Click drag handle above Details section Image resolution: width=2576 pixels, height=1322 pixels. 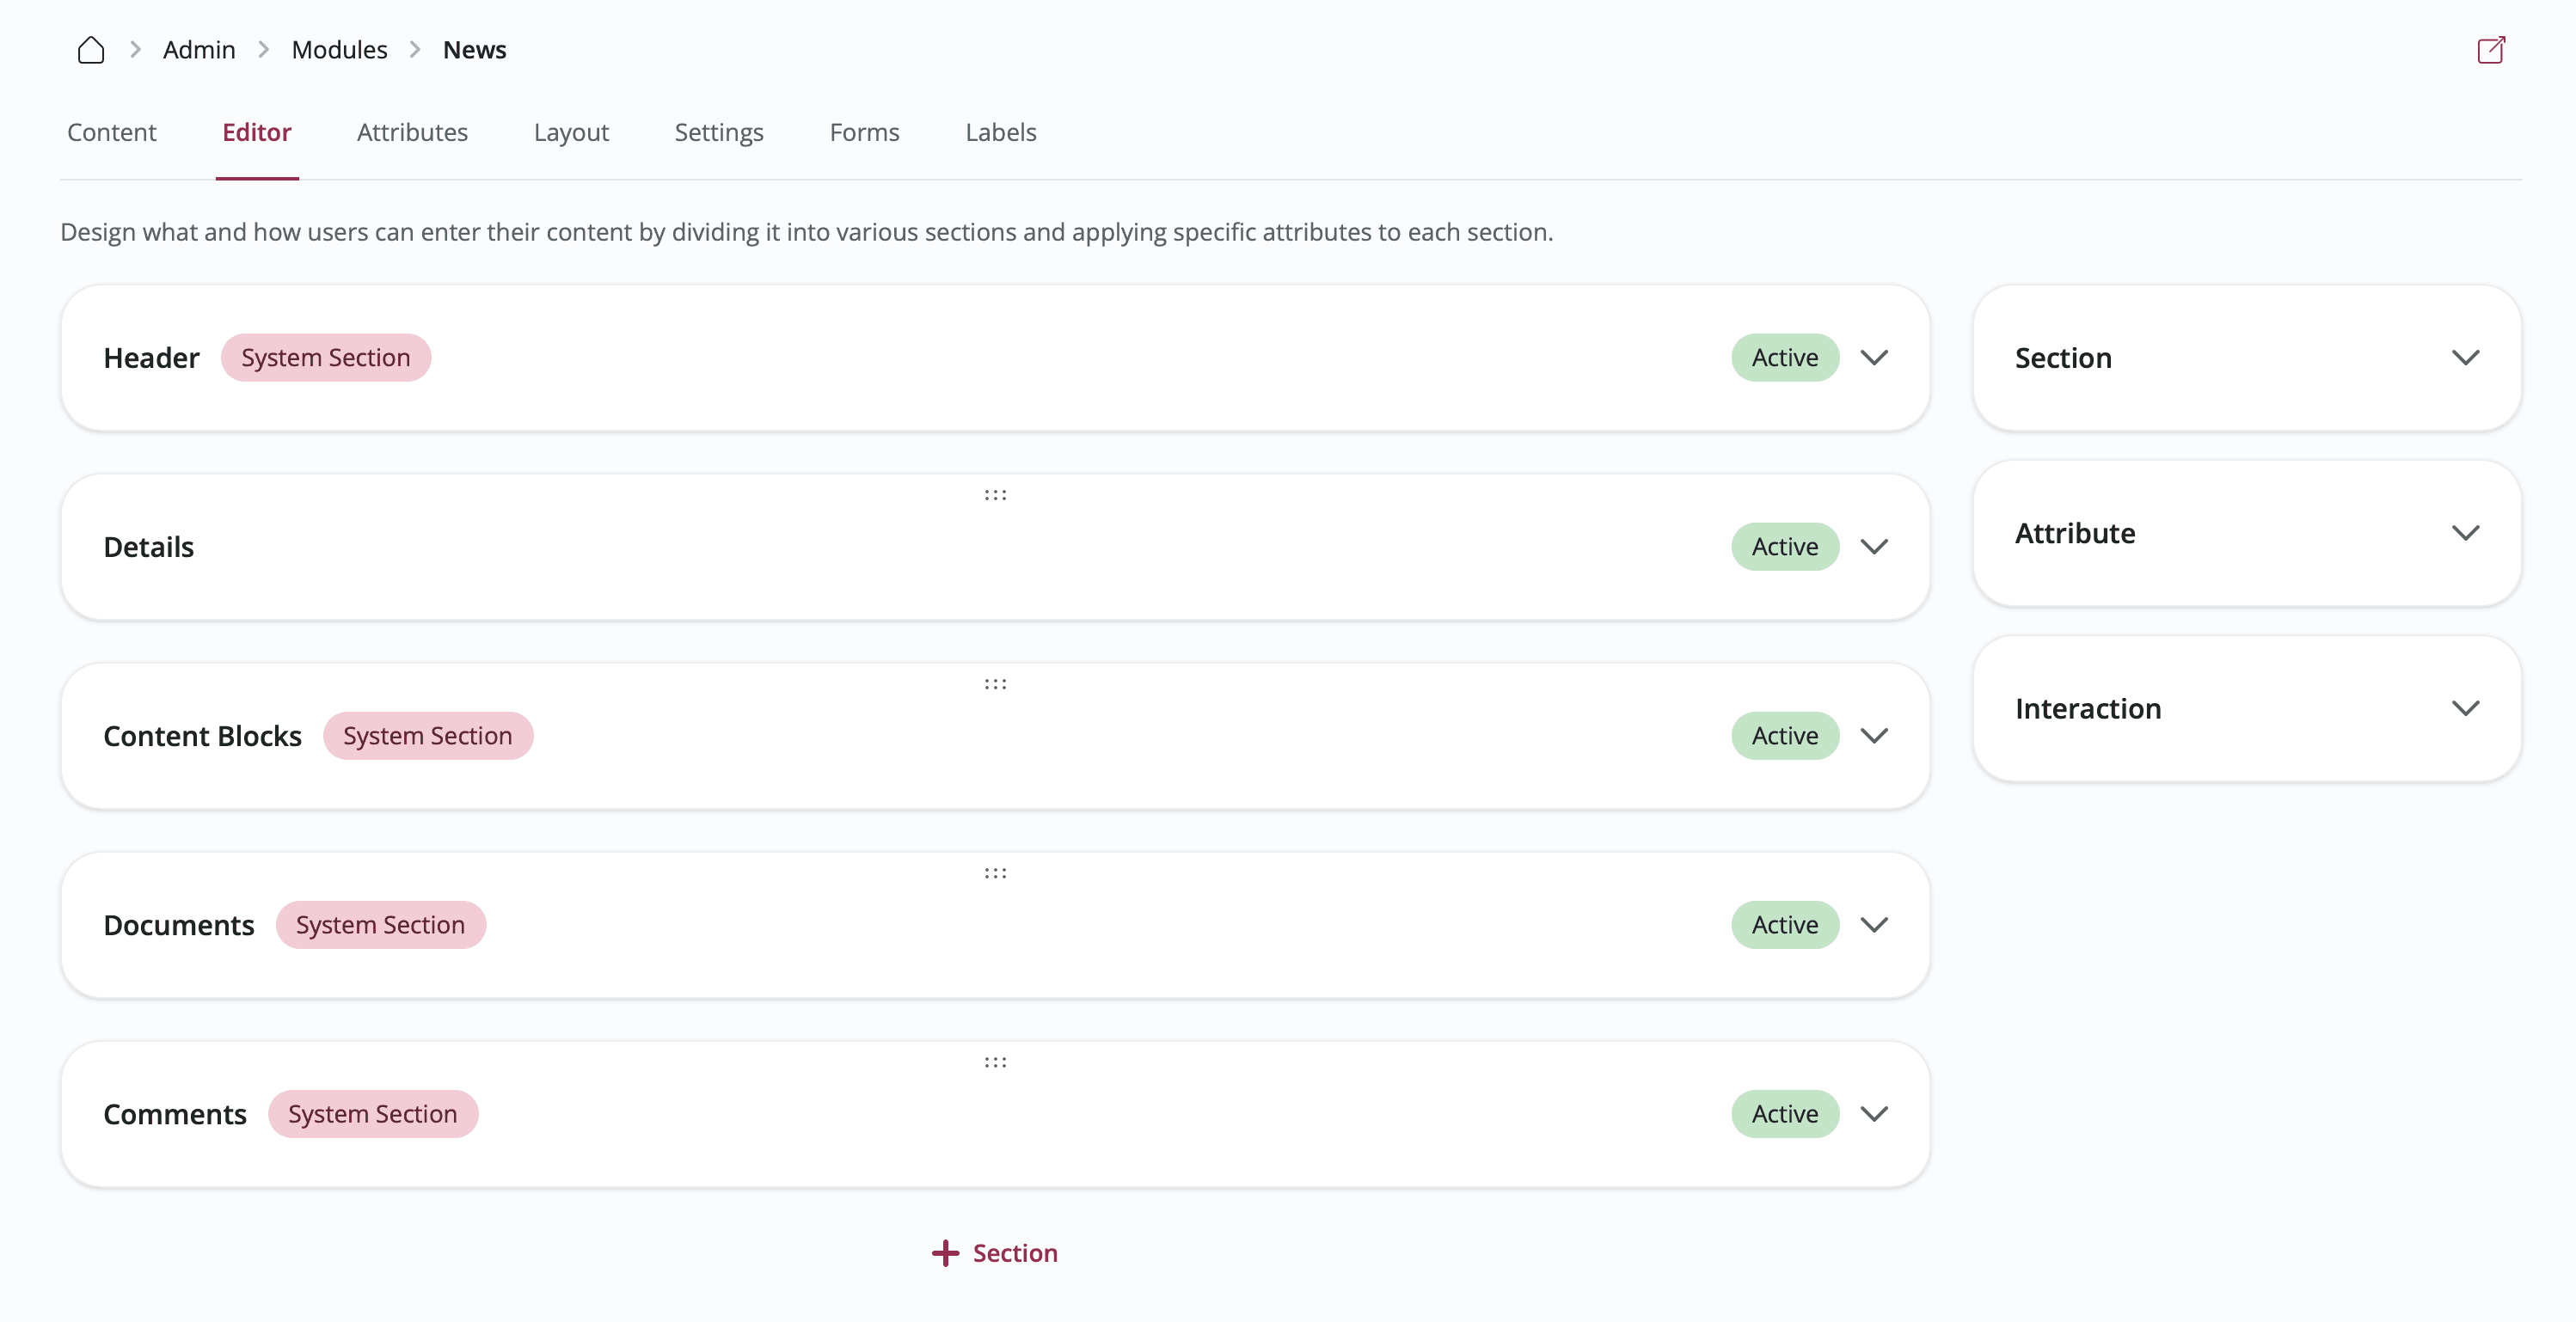coord(994,495)
